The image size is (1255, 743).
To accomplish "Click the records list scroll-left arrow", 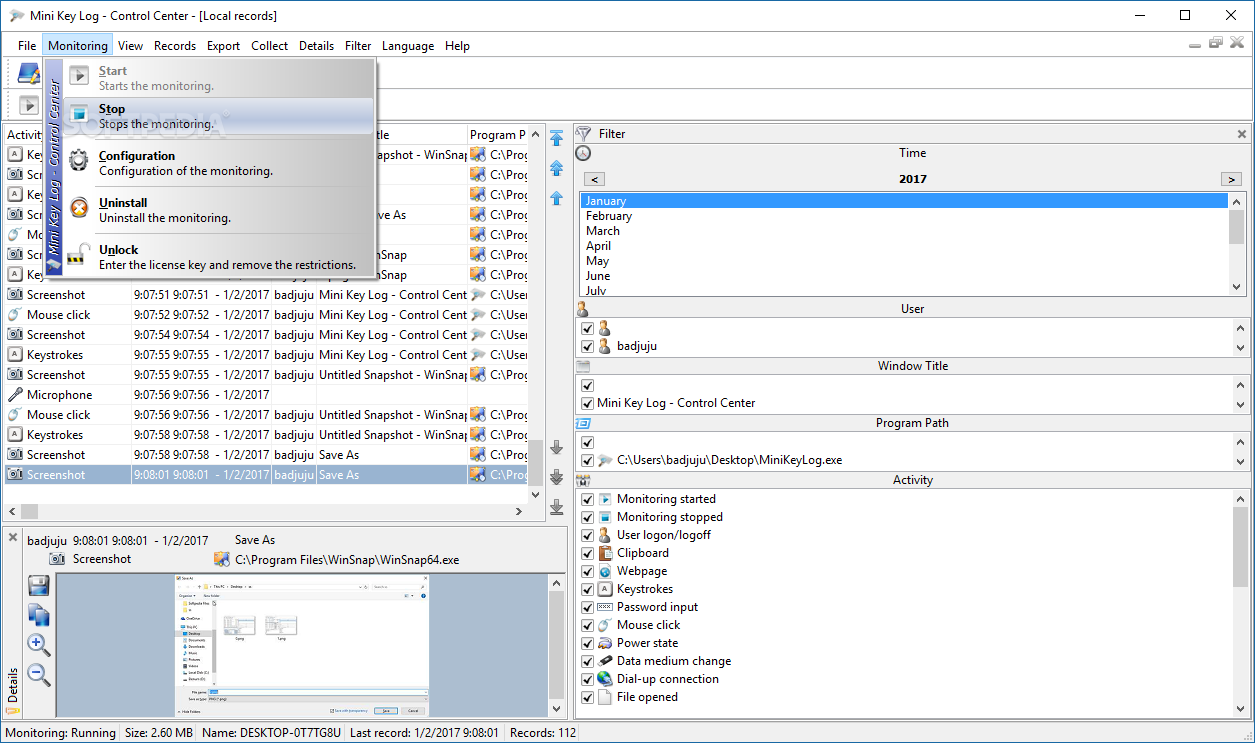I will (x=13, y=511).
